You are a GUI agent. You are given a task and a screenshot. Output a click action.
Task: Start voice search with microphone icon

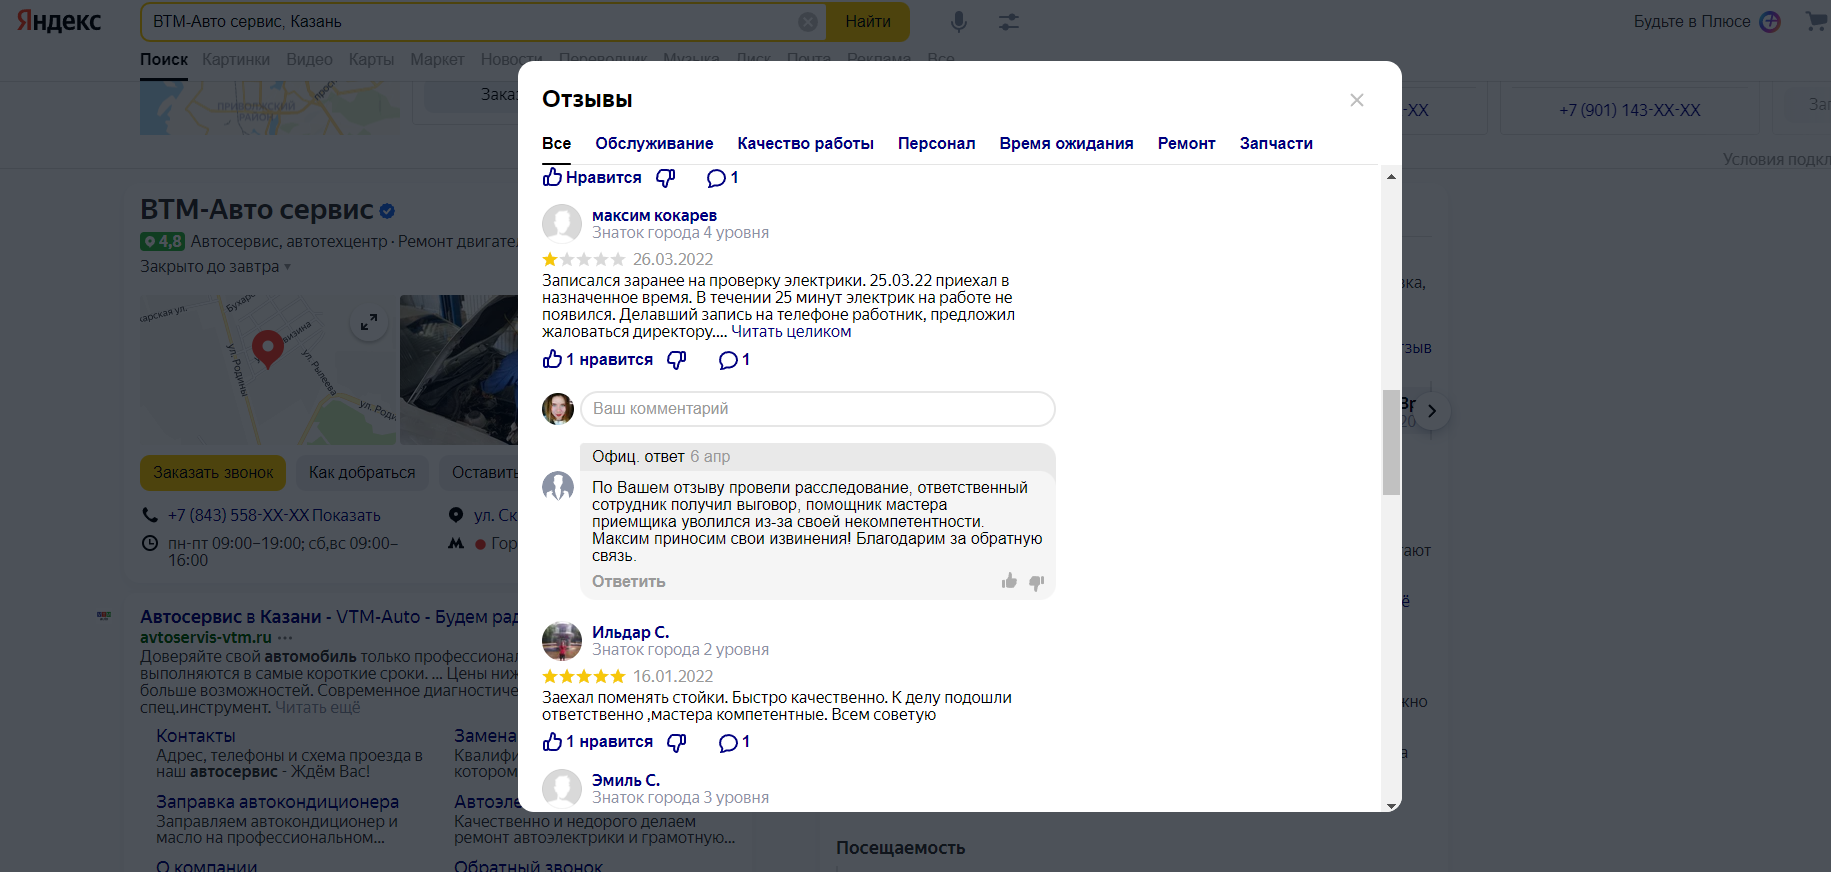coord(958,21)
